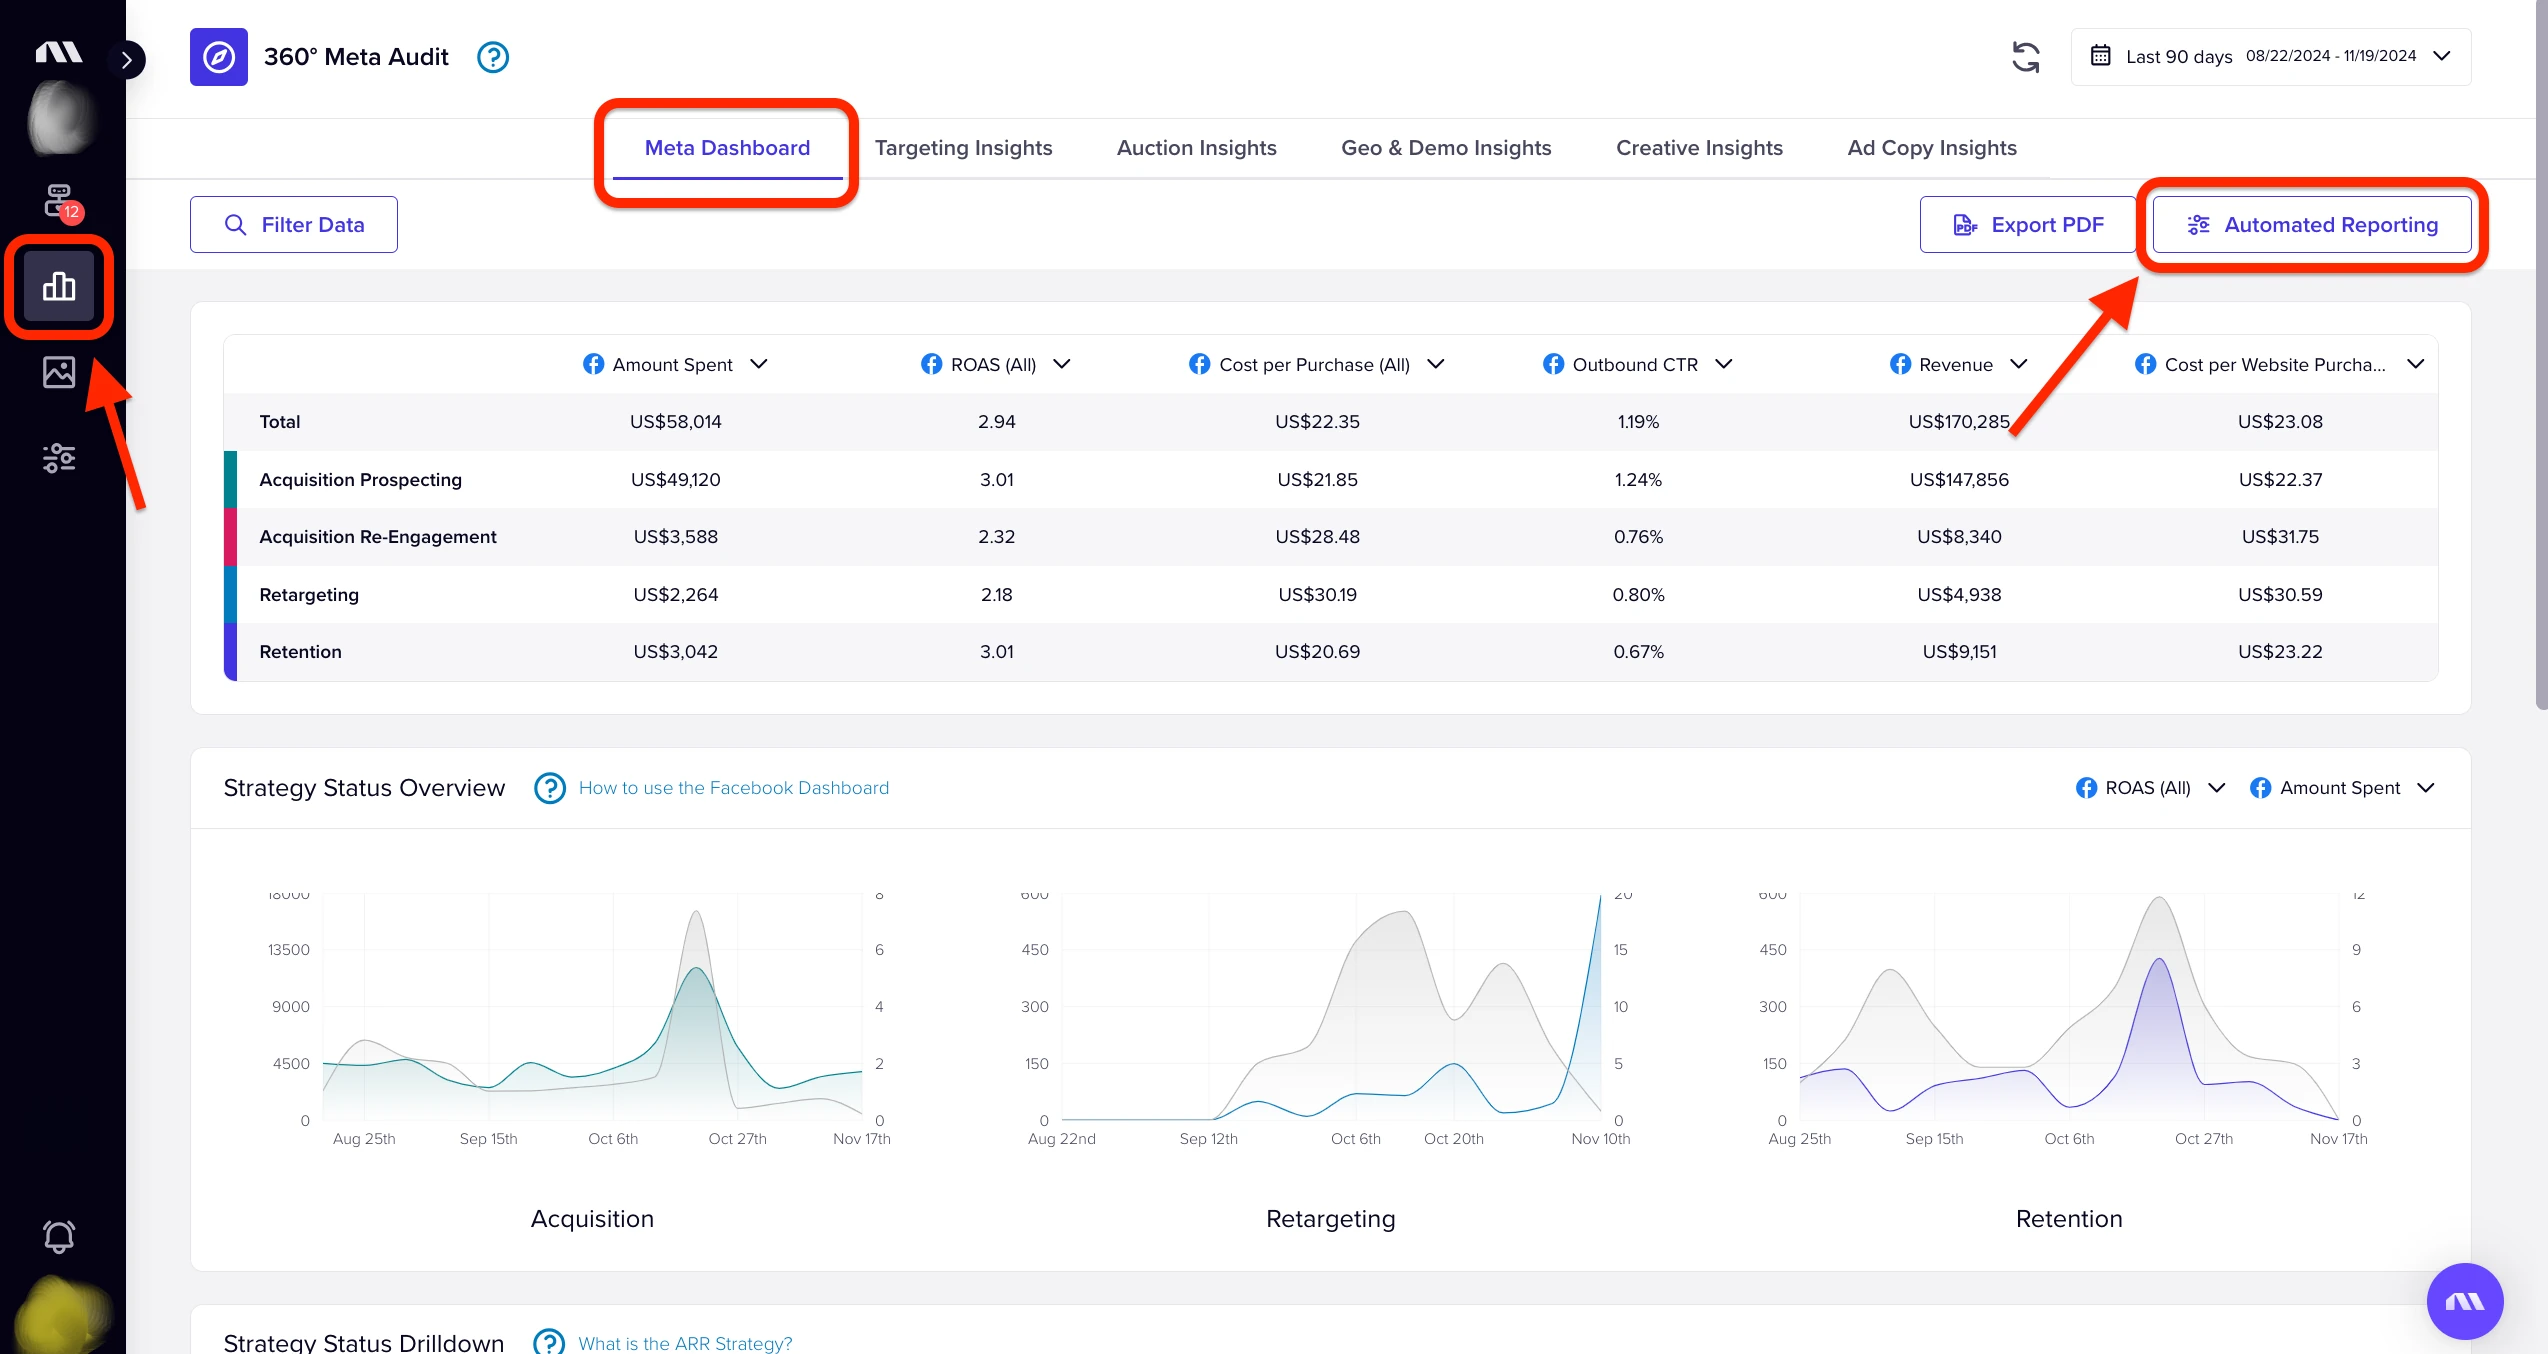2548x1354 pixels.
Task: Select the Total row label
Action: (280, 422)
